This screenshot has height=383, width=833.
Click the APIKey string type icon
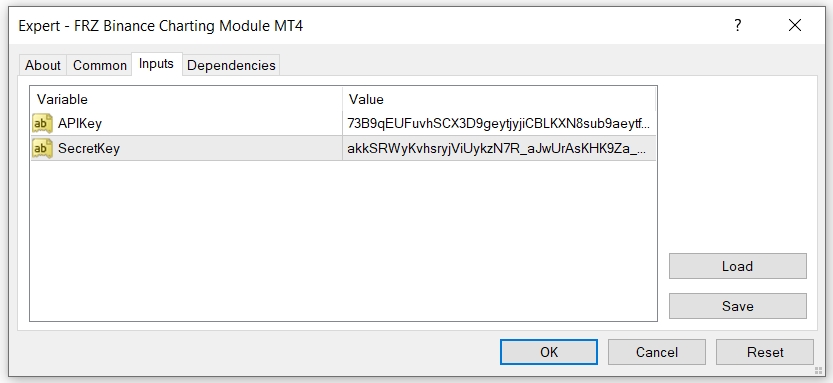pos(42,123)
